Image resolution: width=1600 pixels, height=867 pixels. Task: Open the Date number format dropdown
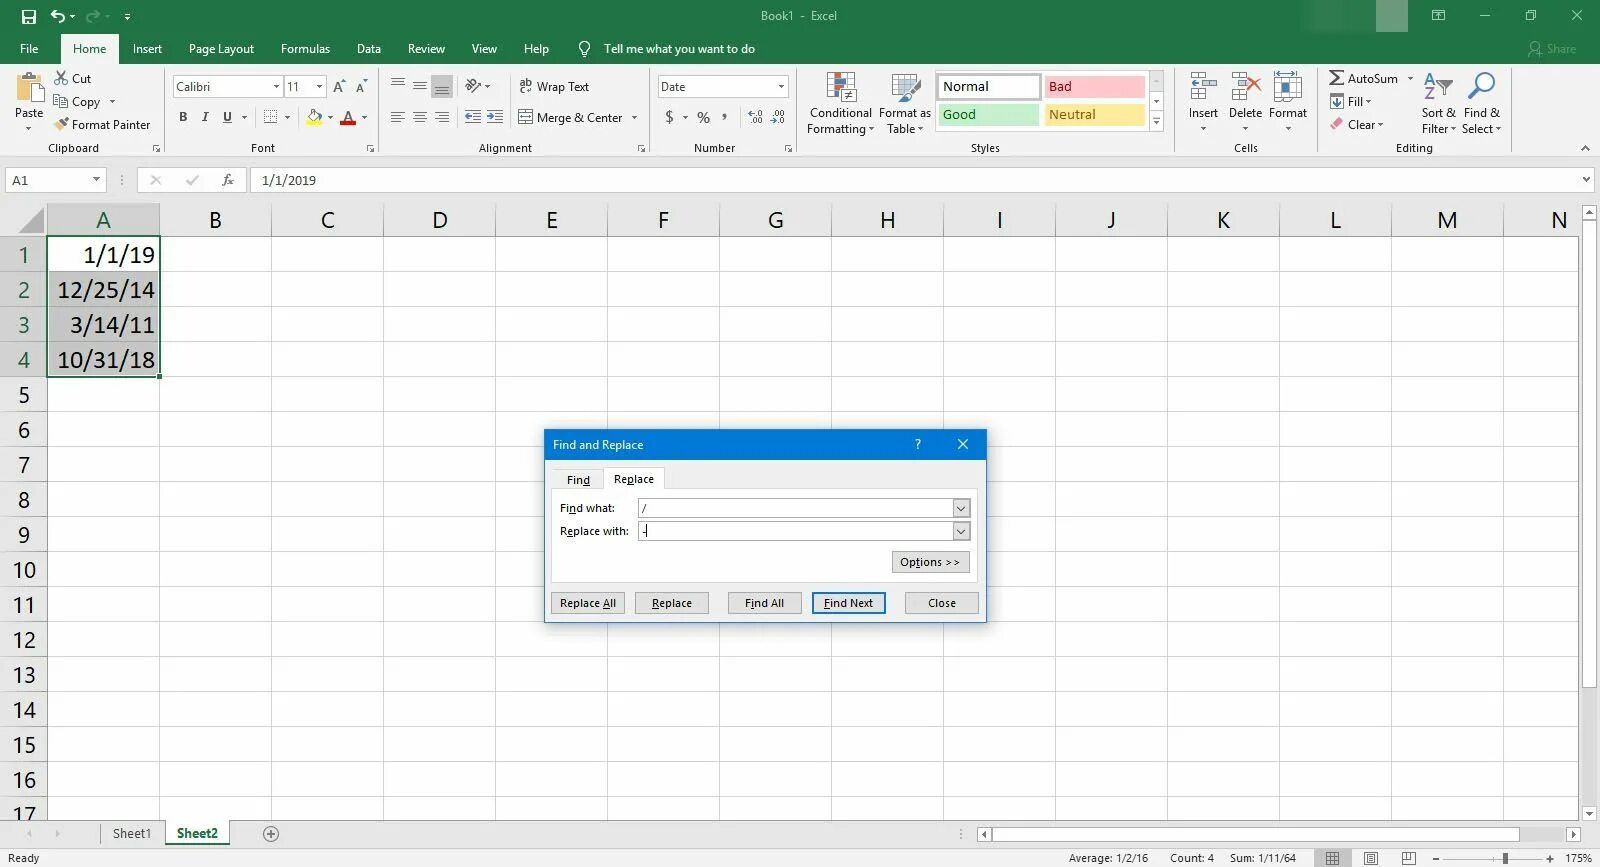pos(781,87)
